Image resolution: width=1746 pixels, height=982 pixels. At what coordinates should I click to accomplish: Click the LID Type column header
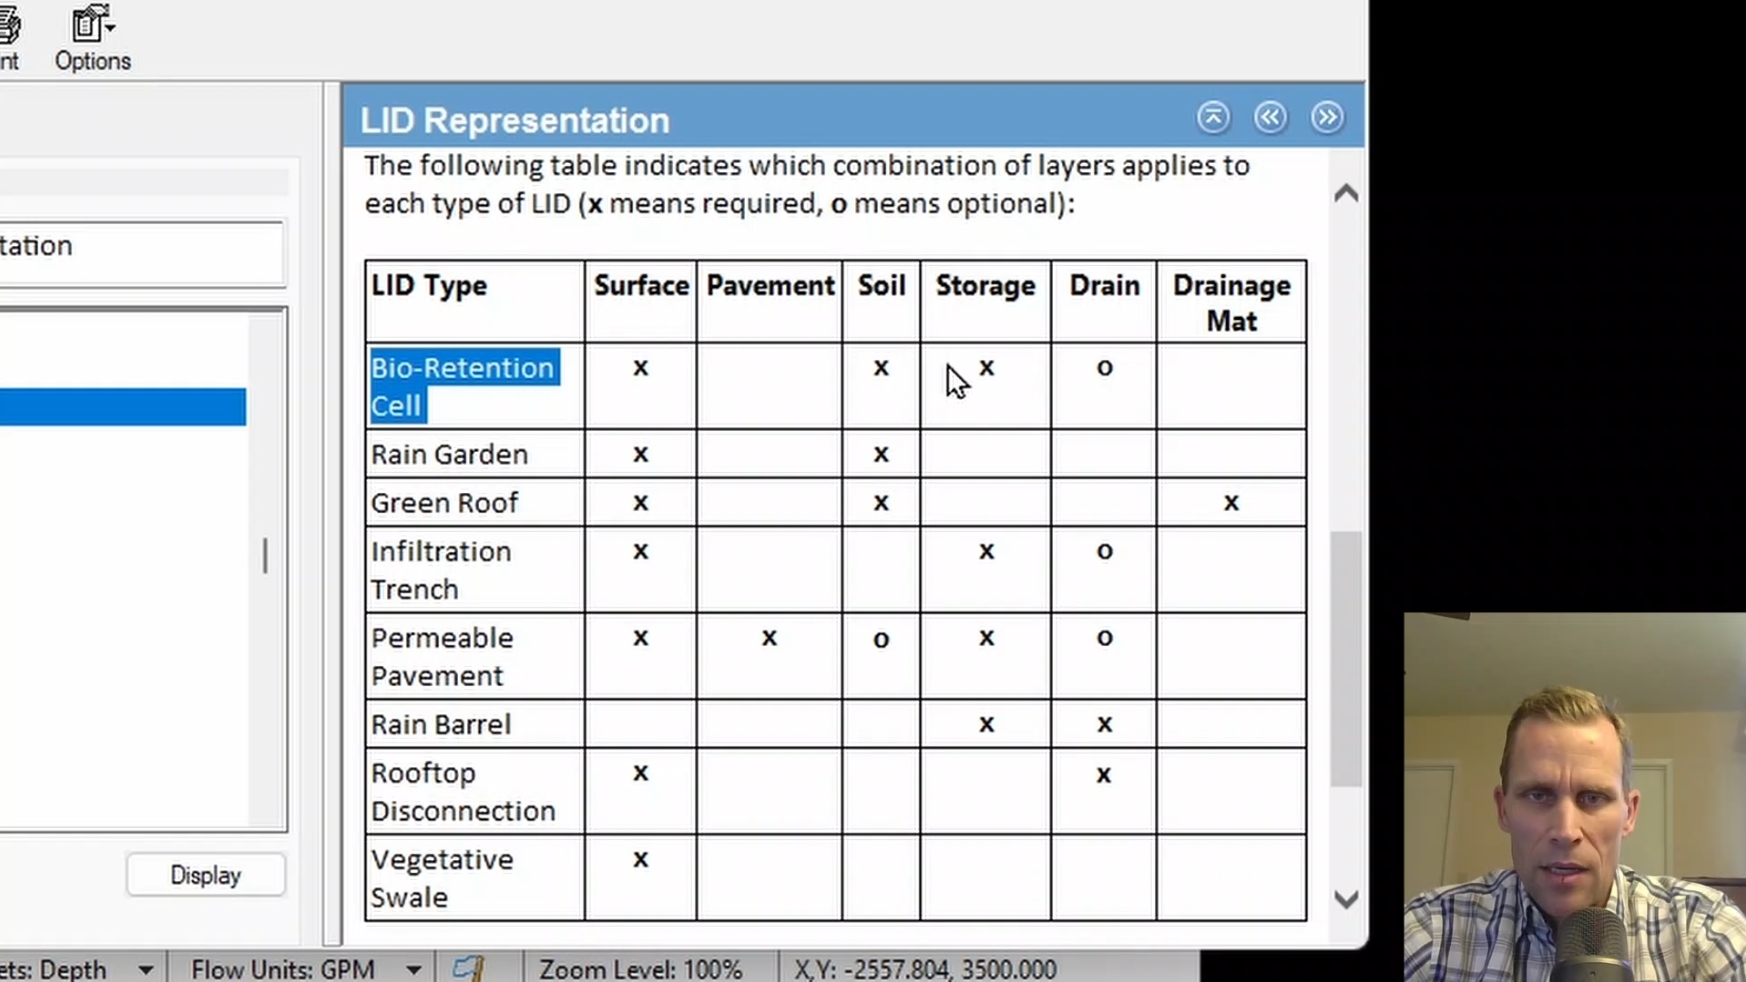[x=429, y=286]
